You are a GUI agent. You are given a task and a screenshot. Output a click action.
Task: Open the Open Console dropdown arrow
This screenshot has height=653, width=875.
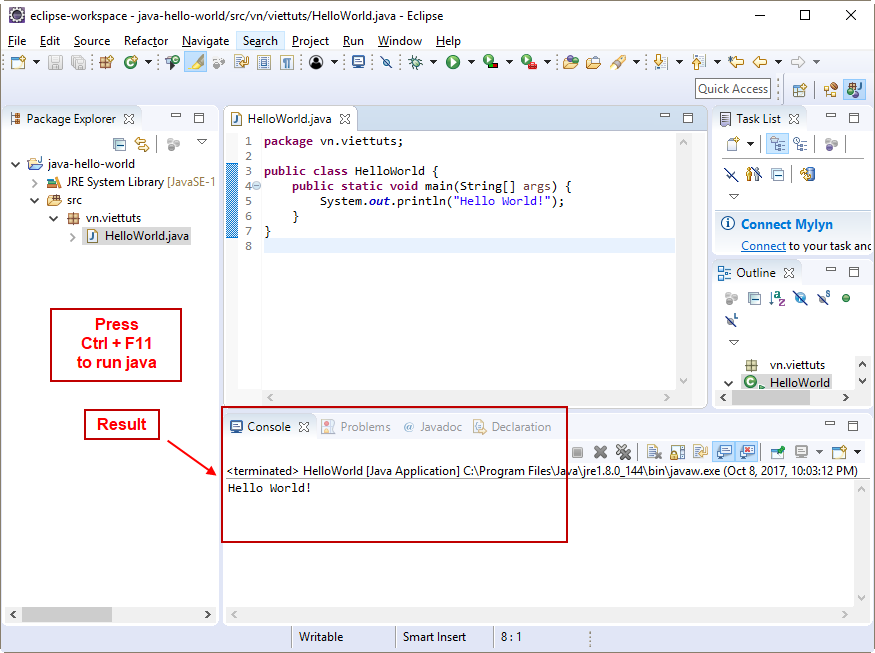[x=857, y=452]
